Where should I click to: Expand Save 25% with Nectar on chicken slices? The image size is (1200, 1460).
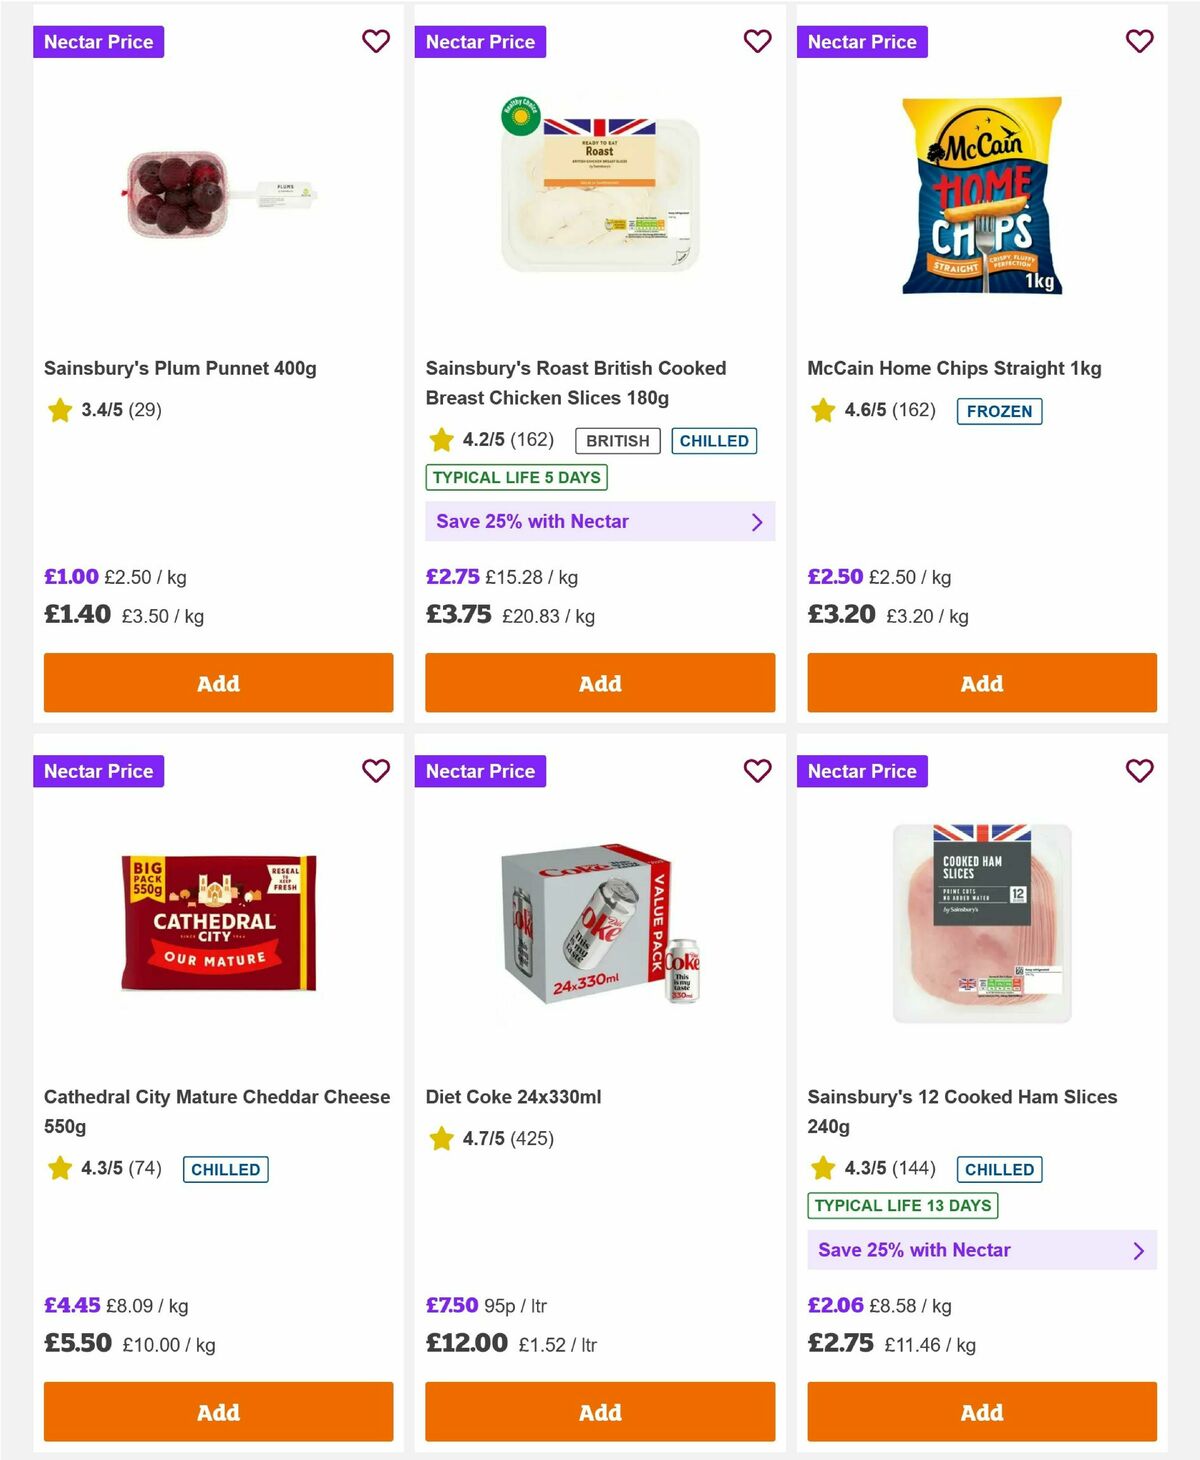point(599,521)
